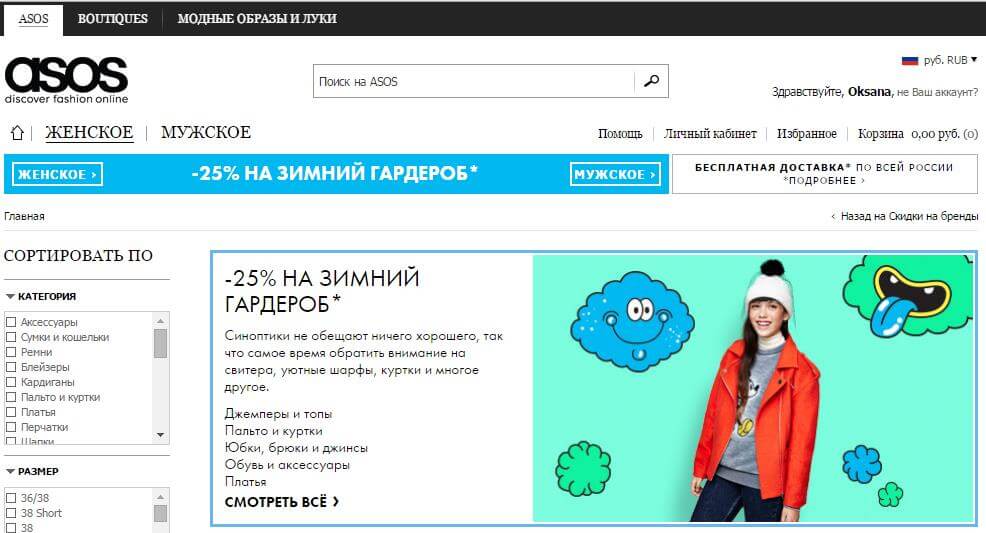The width and height of the screenshot is (986, 533).
Task: Click the category list scrollbar thumb
Action: (160, 343)
